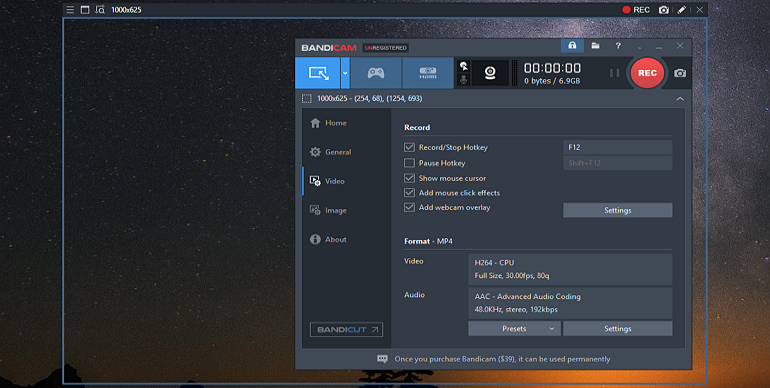Click the UNREGISTERED badge
This screenshot has height=388, width=770.
386,48
